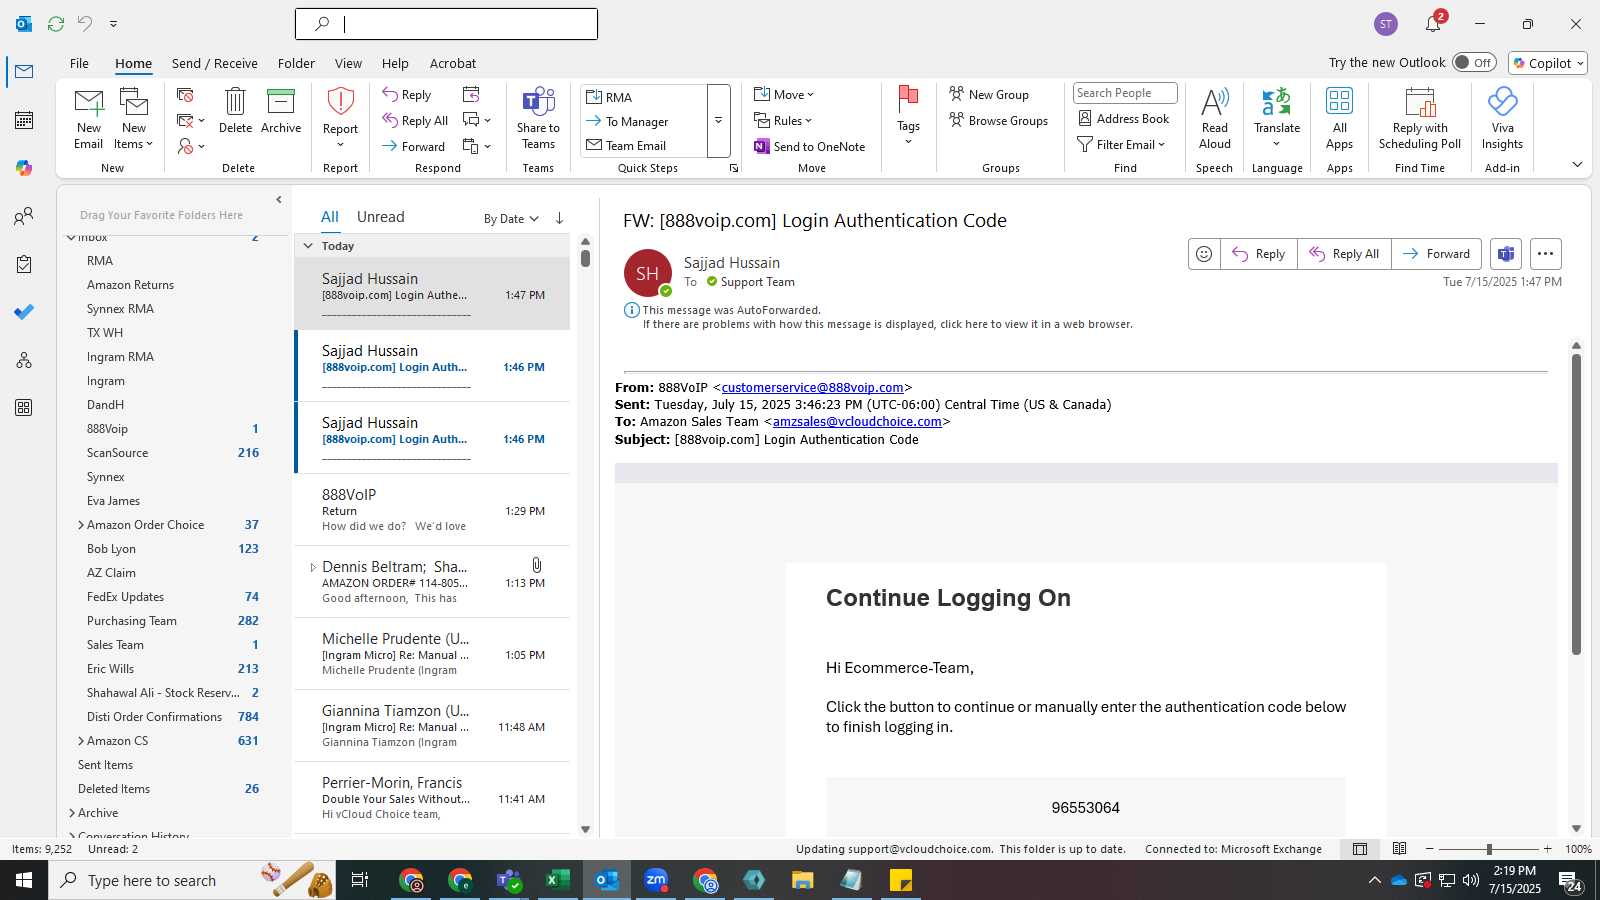Collapse the folder pane arrow
Viewport: 1600px width, 900px height.
[279, 200]
